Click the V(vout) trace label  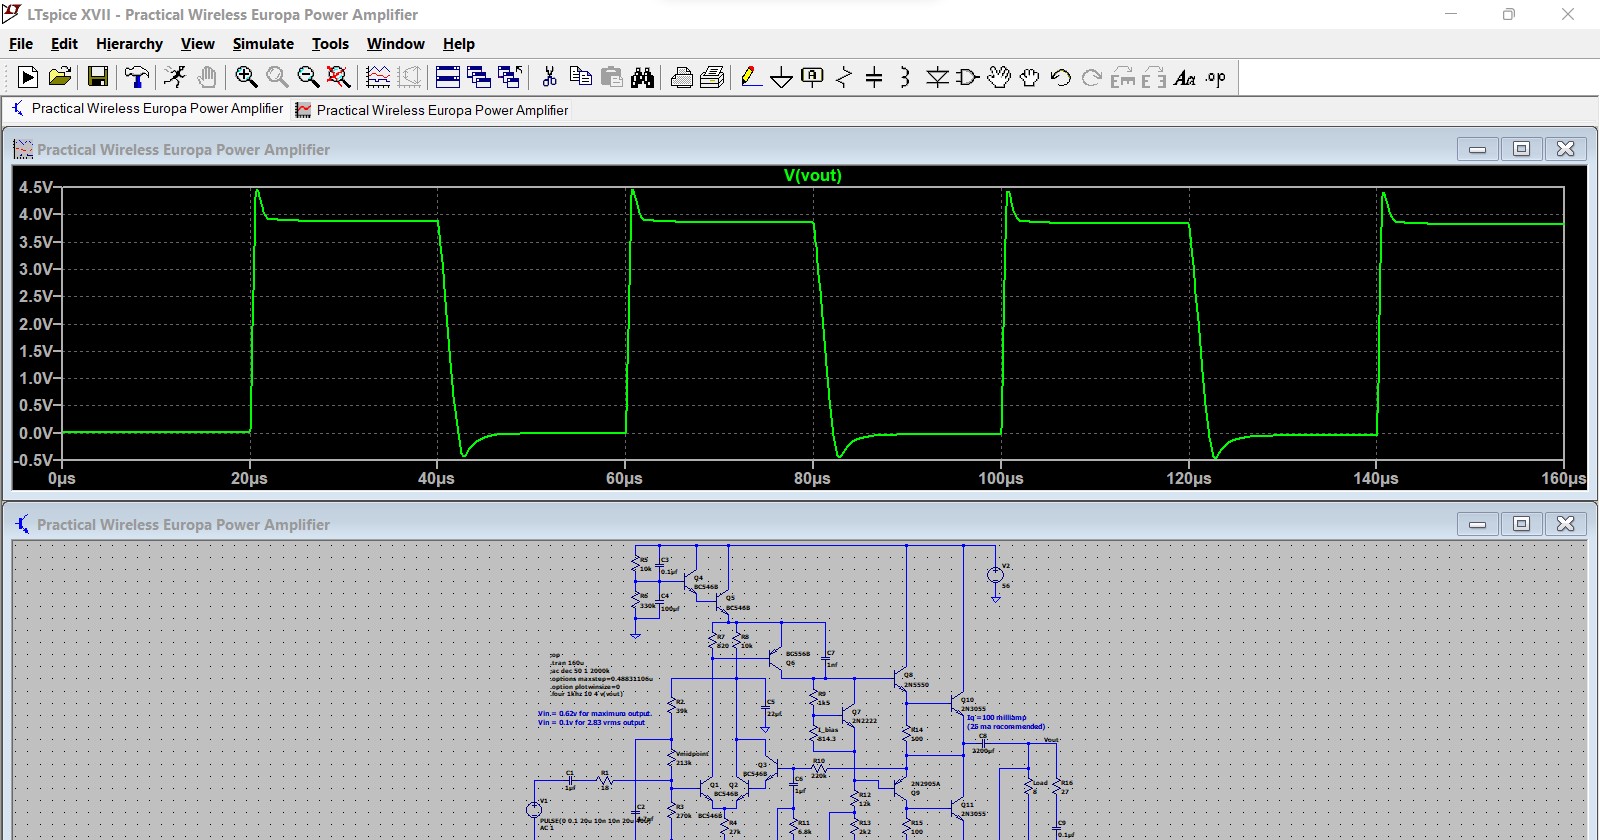tap(813, 175)
